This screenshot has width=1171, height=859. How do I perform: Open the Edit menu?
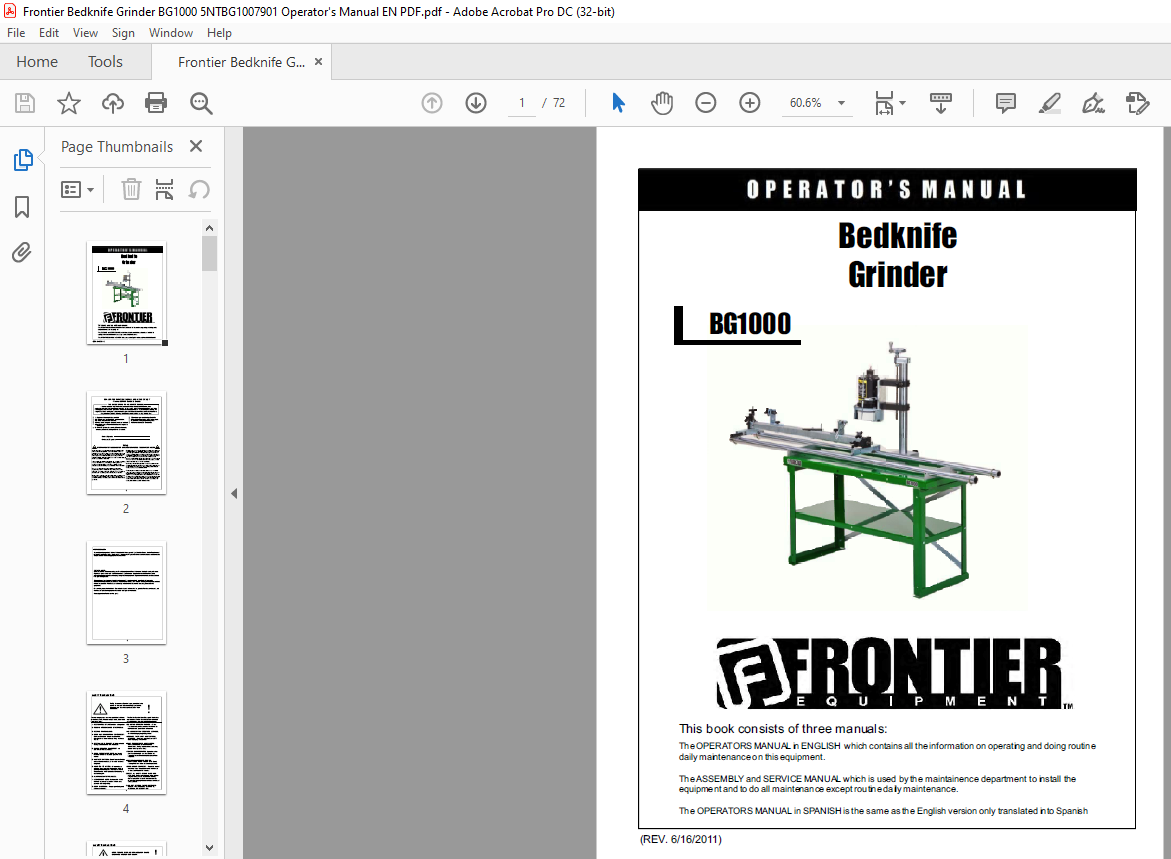point(49,33)
